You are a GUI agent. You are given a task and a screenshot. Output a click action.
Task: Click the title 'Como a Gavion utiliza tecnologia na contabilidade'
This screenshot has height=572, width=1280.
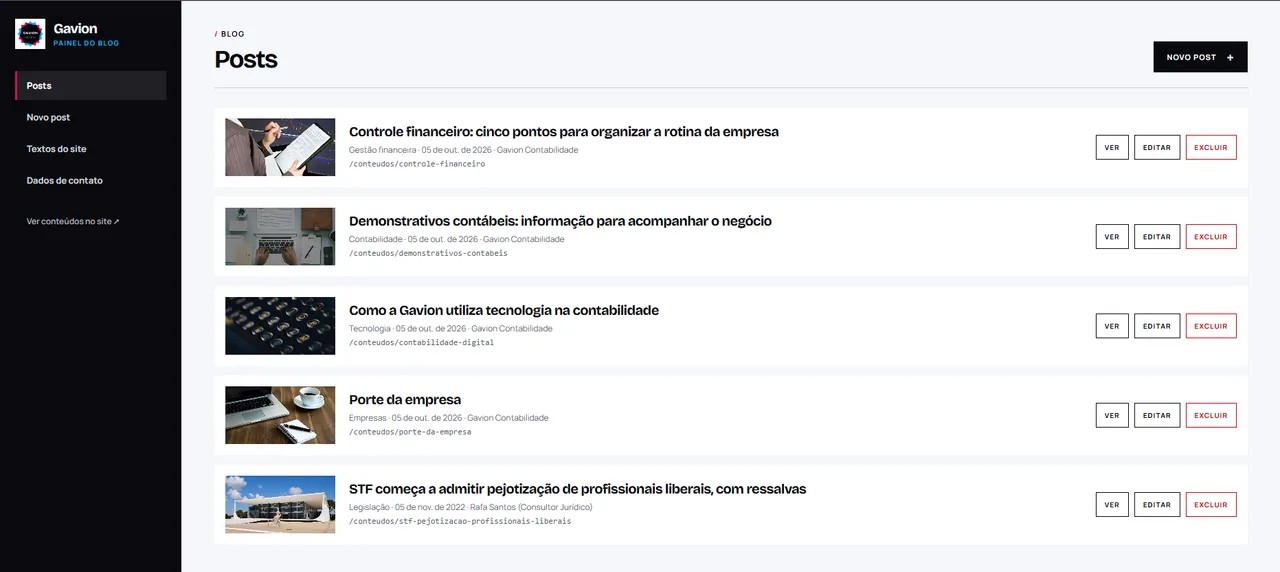(x=504, y=310)
